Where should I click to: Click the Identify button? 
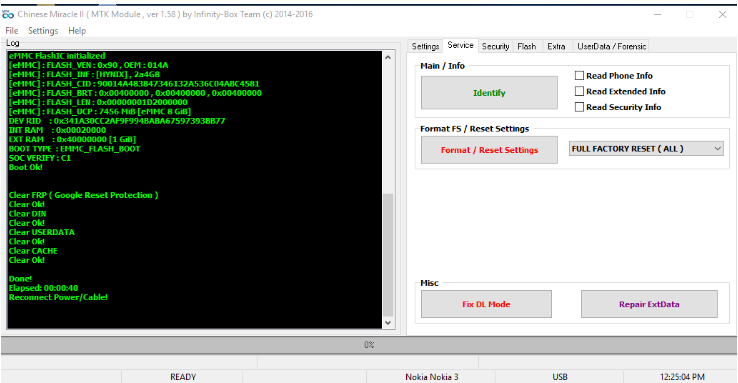pos(489,93)
